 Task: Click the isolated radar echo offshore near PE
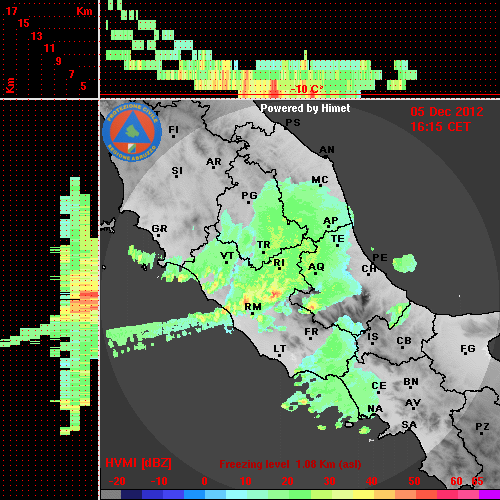click(x=404, y=263)
